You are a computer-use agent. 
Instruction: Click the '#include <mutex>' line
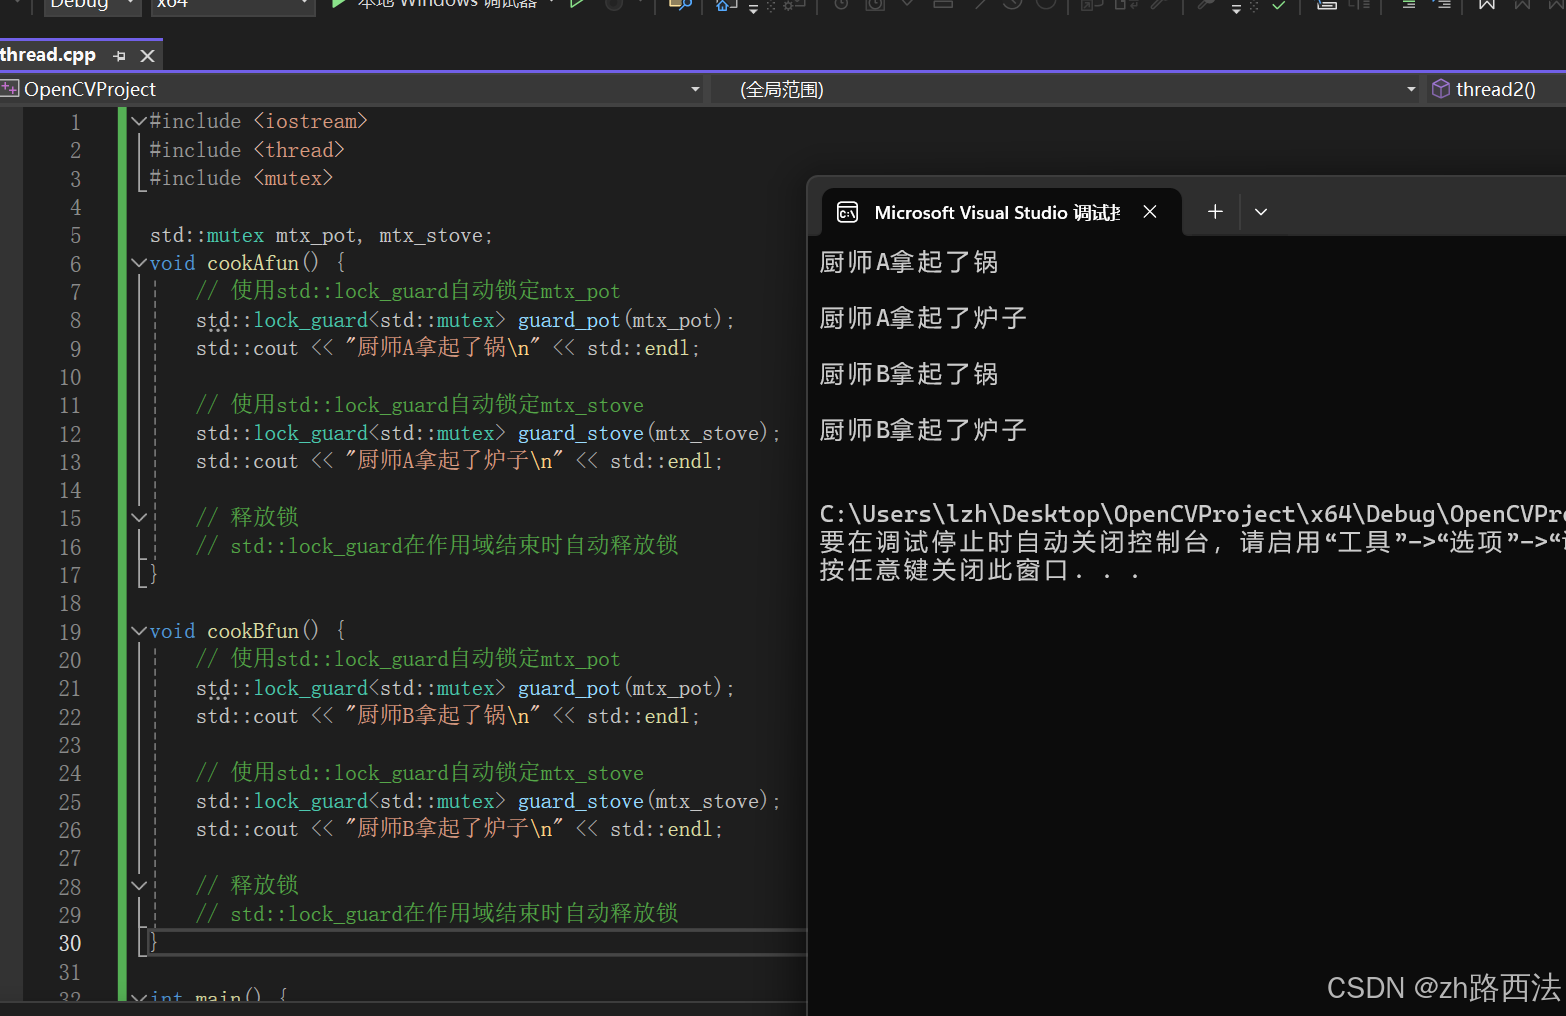(x=241, y=178)
